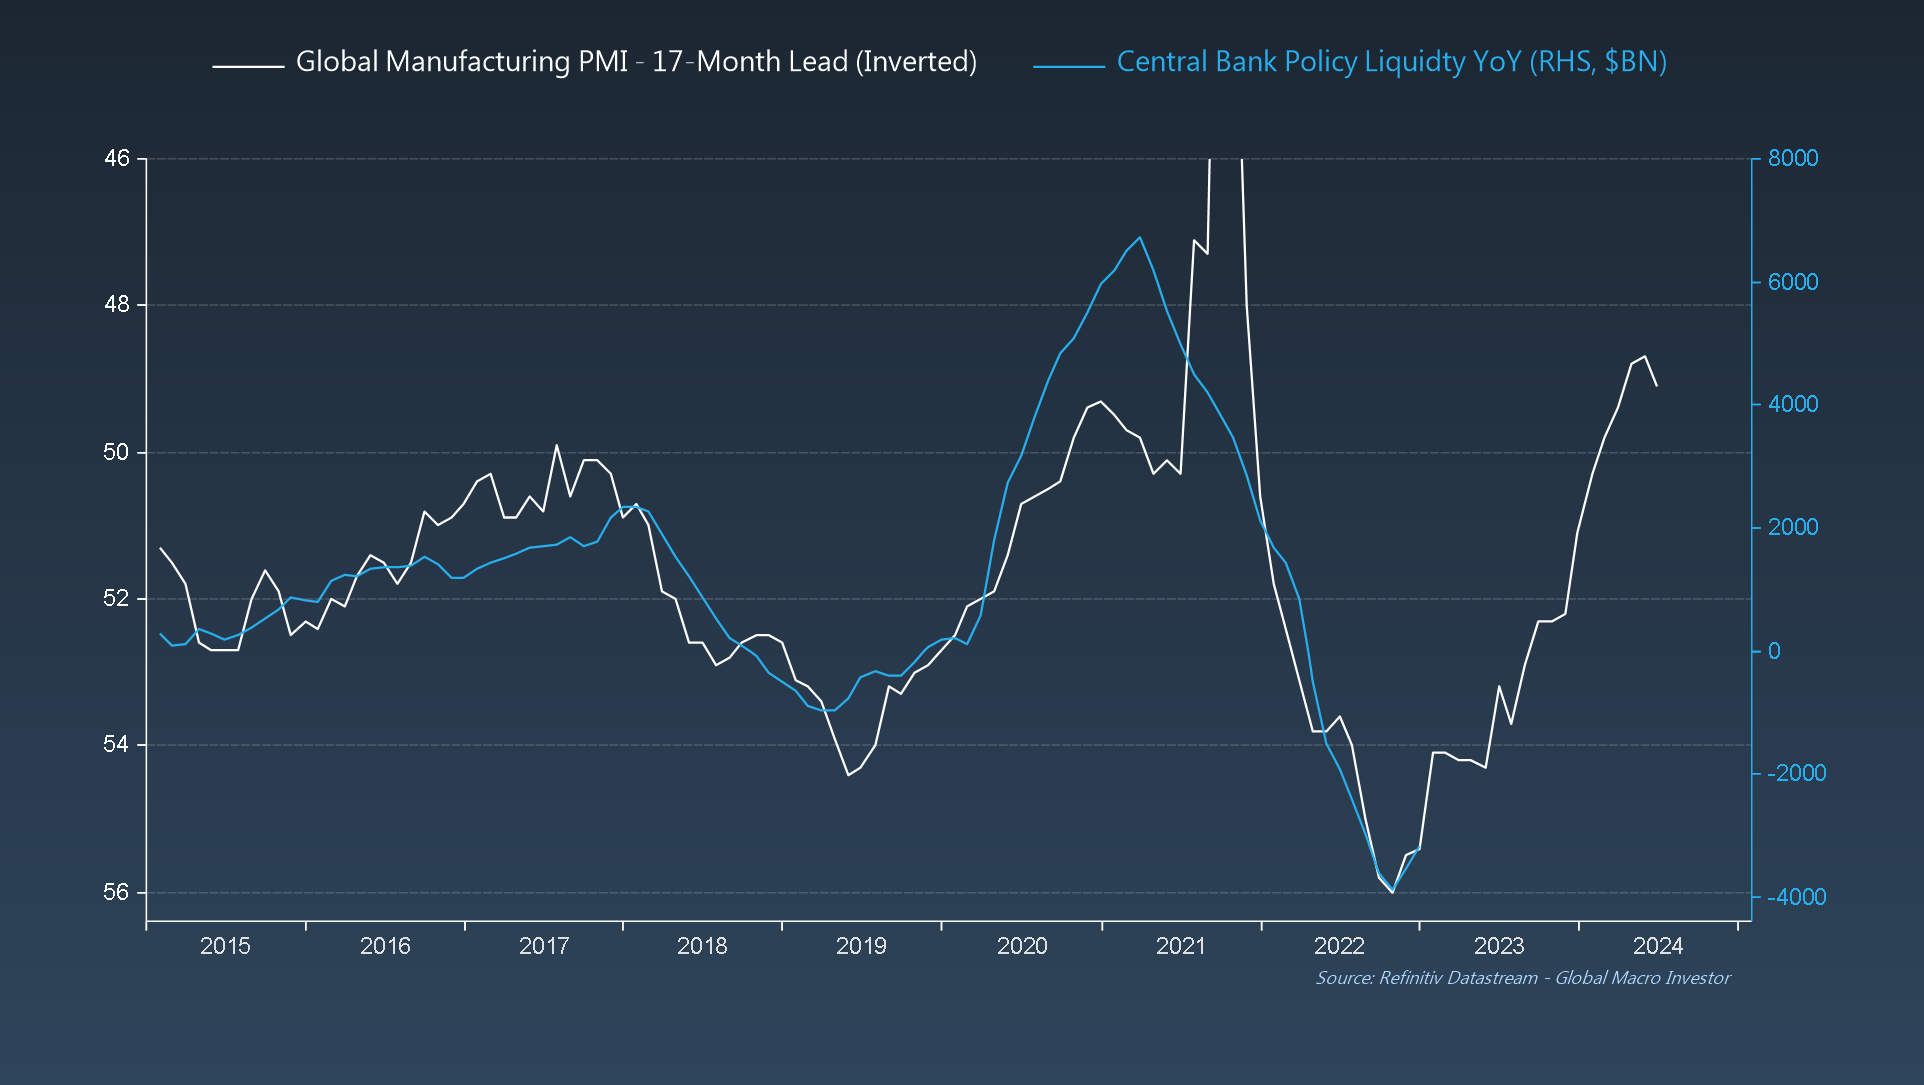
Task: Click the 46 left axis value
Action: pyautogui.click(x=117, y=158)
